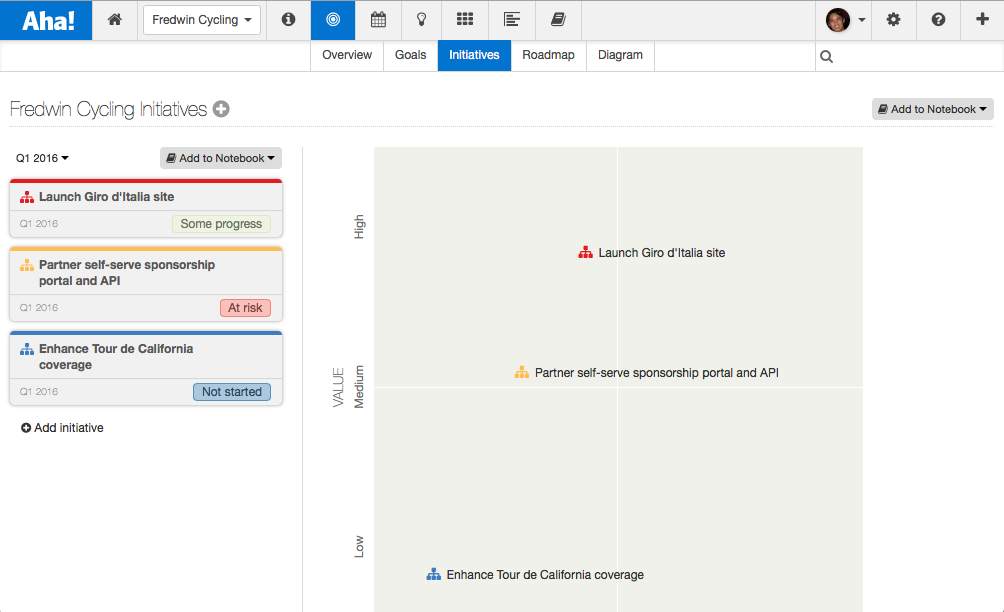Image resolution: width=1004 pixels, height=612 pixels.
Task: Click Add initiative link
Action: (62, 428)
